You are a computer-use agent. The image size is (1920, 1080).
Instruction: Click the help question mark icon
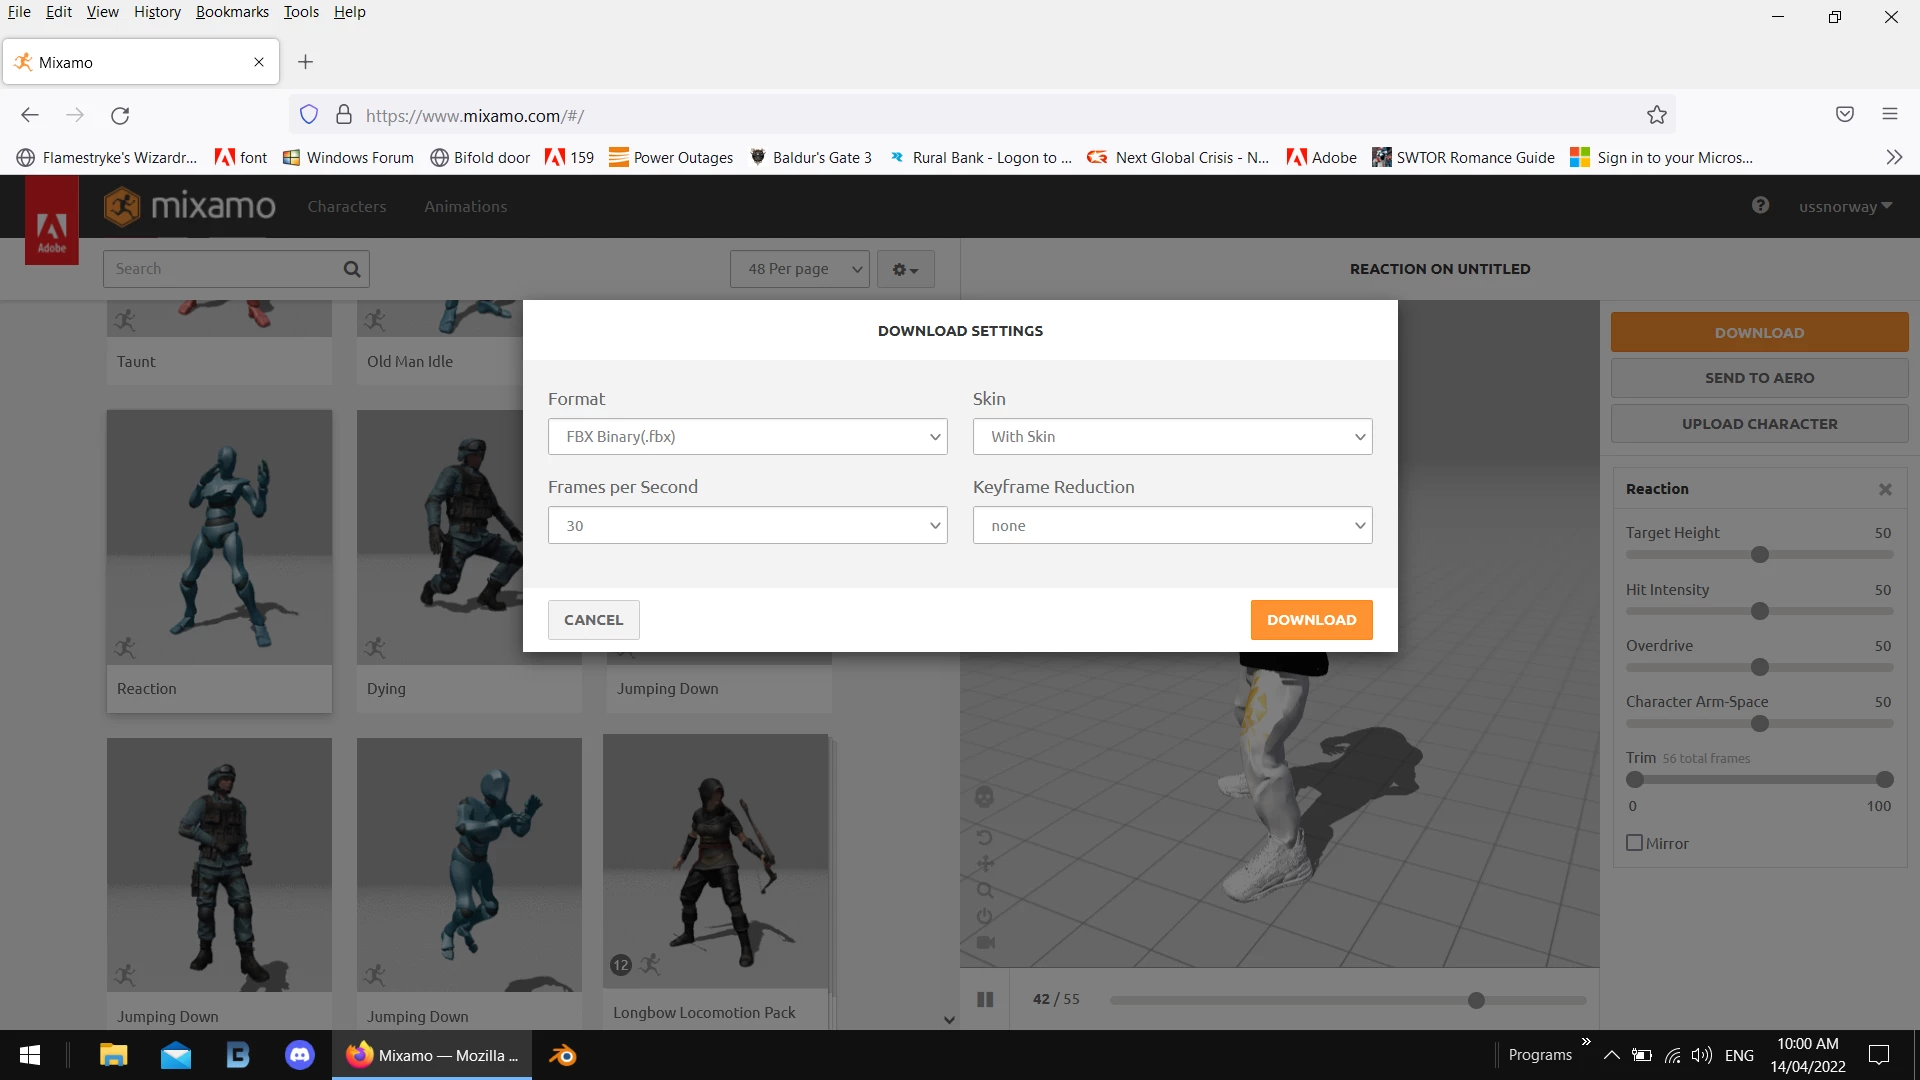[x=1760, y=206]
